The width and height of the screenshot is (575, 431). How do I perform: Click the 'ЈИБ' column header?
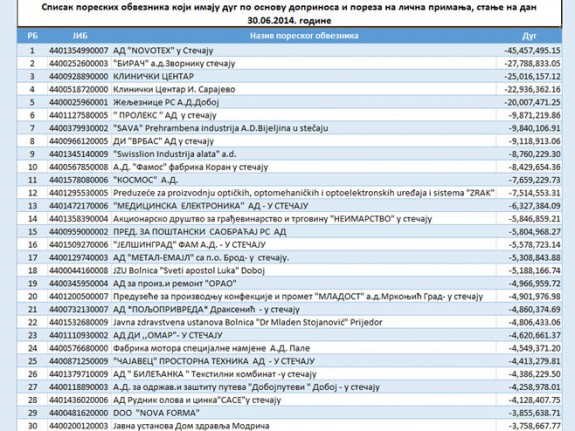pyautogui.click(x=80, y=36)
